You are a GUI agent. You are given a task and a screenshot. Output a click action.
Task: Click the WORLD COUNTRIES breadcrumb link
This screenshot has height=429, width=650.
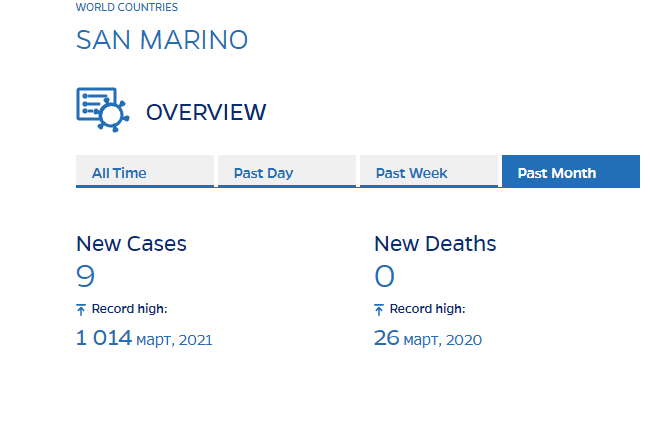click(127, 8)
